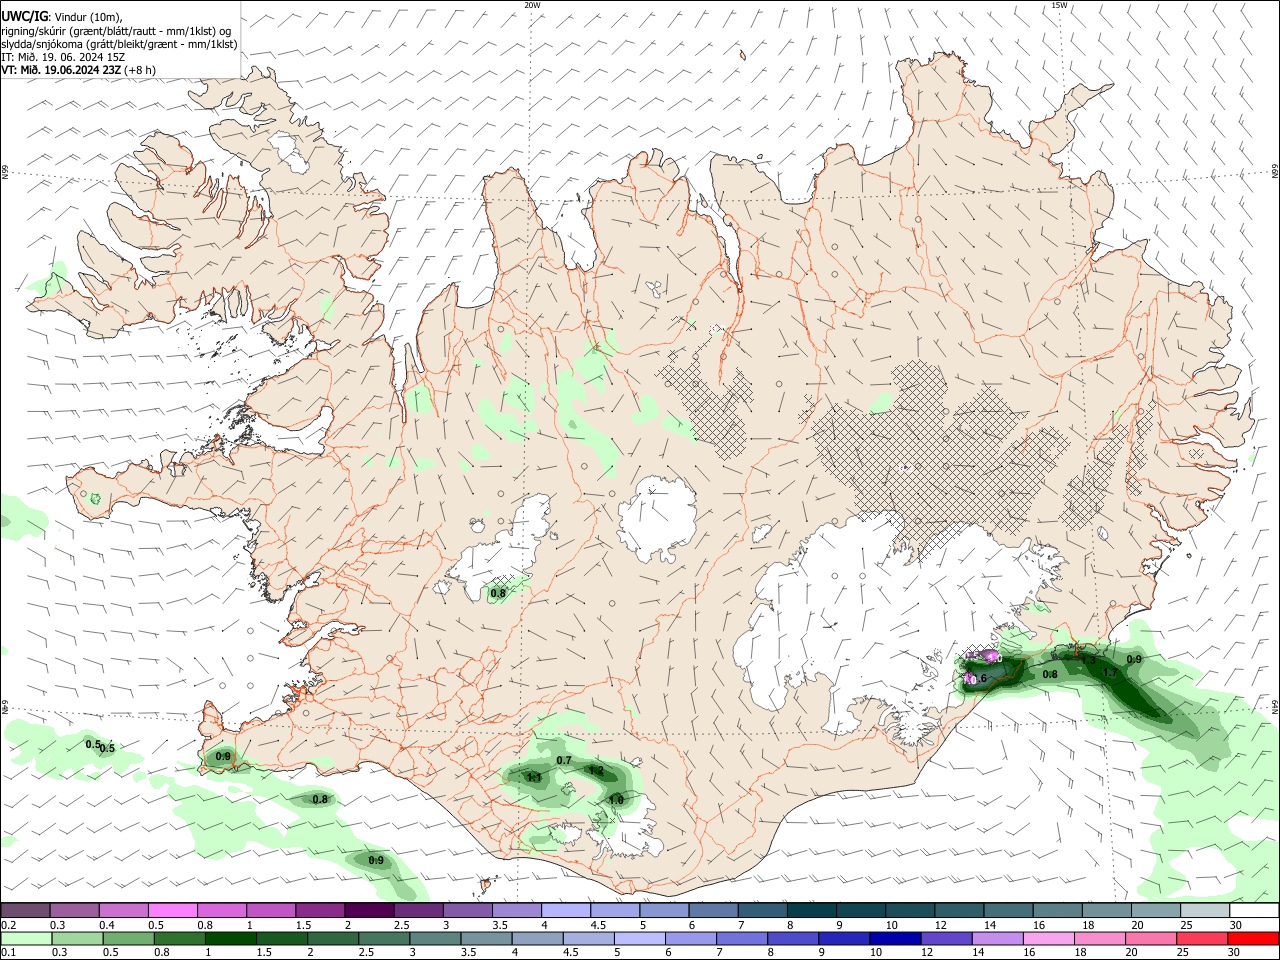Click the red-pink 25 swatch in the lower legend row
This screenshot has height=960, width=1280.
(x=1202, y=938)
